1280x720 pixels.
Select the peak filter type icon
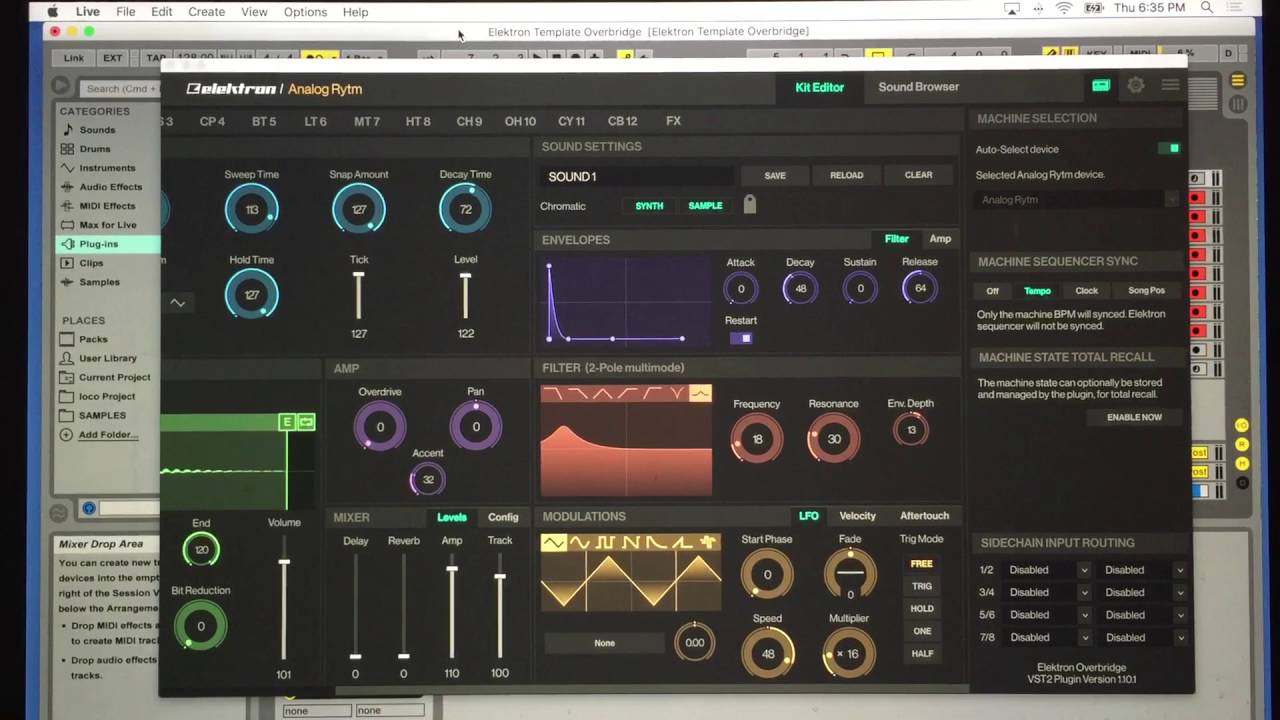pos(700,394)
